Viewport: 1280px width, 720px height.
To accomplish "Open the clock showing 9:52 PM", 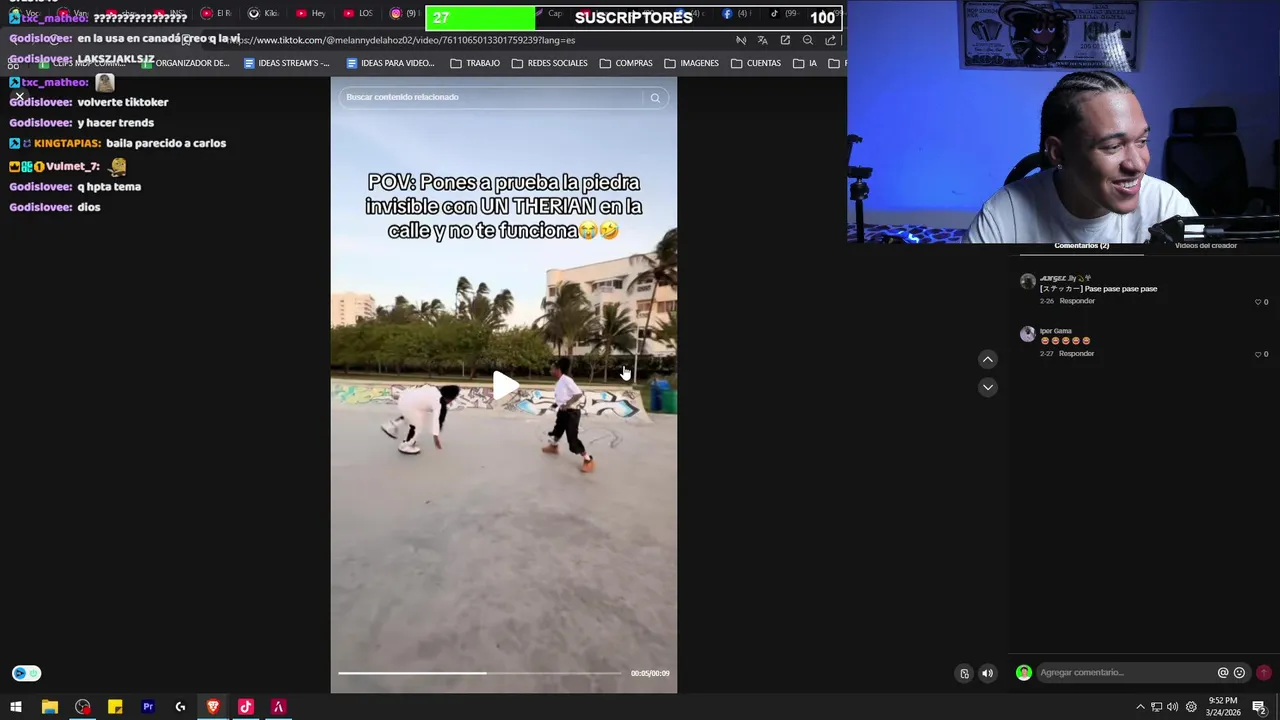I will click(x=1223, y=707).
